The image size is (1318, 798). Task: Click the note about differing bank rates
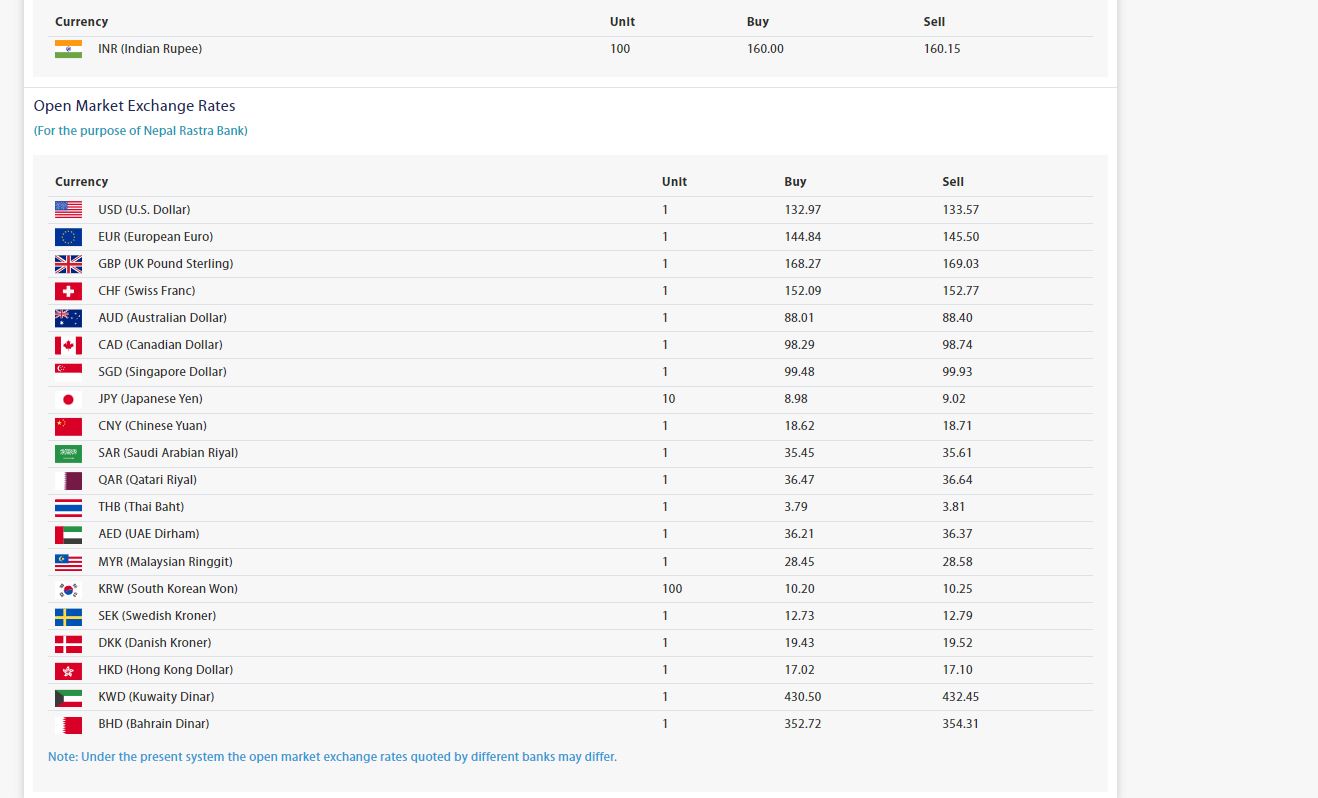click(332, 757)
